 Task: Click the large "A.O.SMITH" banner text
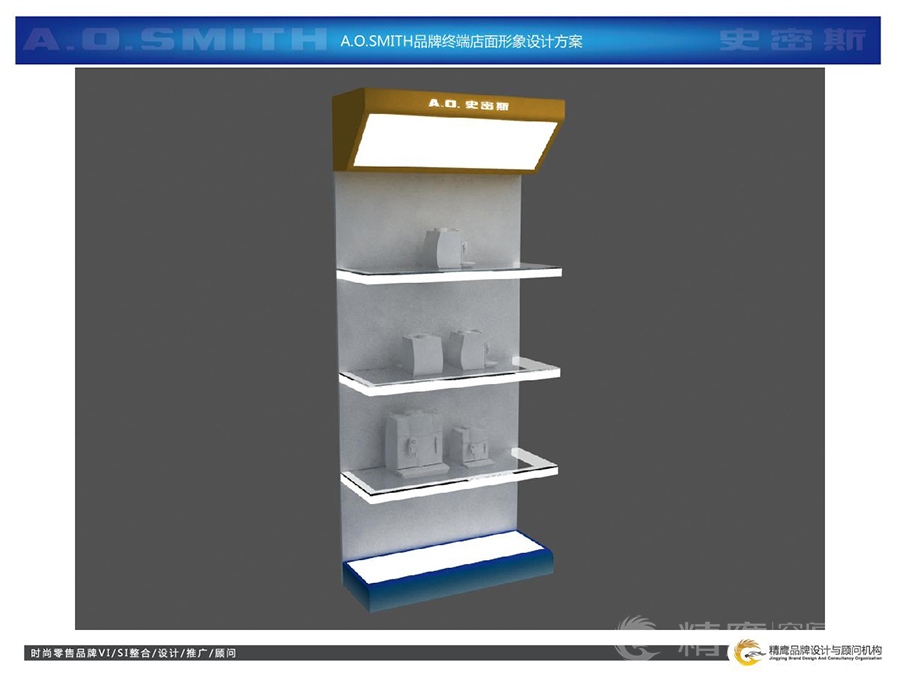coord(175,40)
